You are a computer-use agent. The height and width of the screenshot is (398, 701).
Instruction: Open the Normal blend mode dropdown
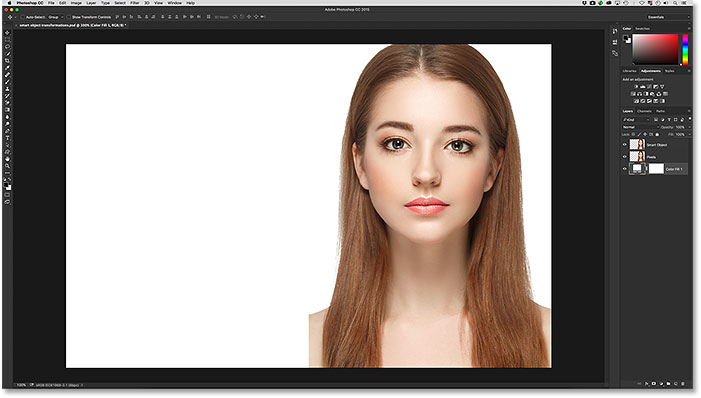coord(640,127)
